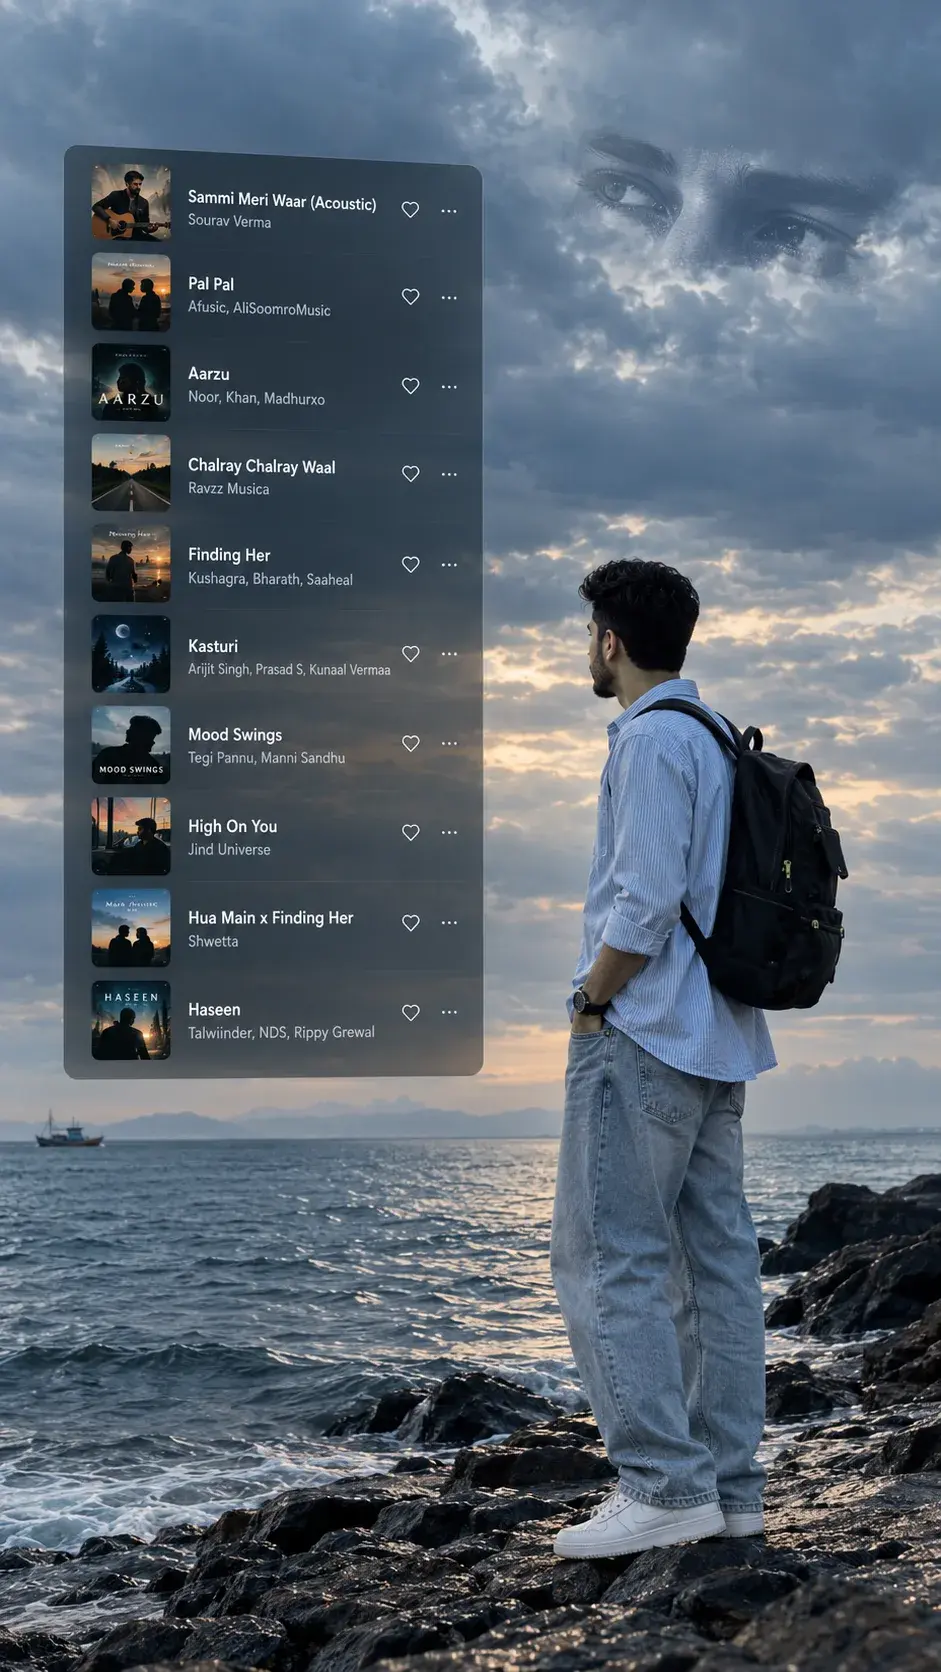Open the three-dot menu beside Kasturi
The height and width of the screenshot is (1672, 941).
(449, 654)
